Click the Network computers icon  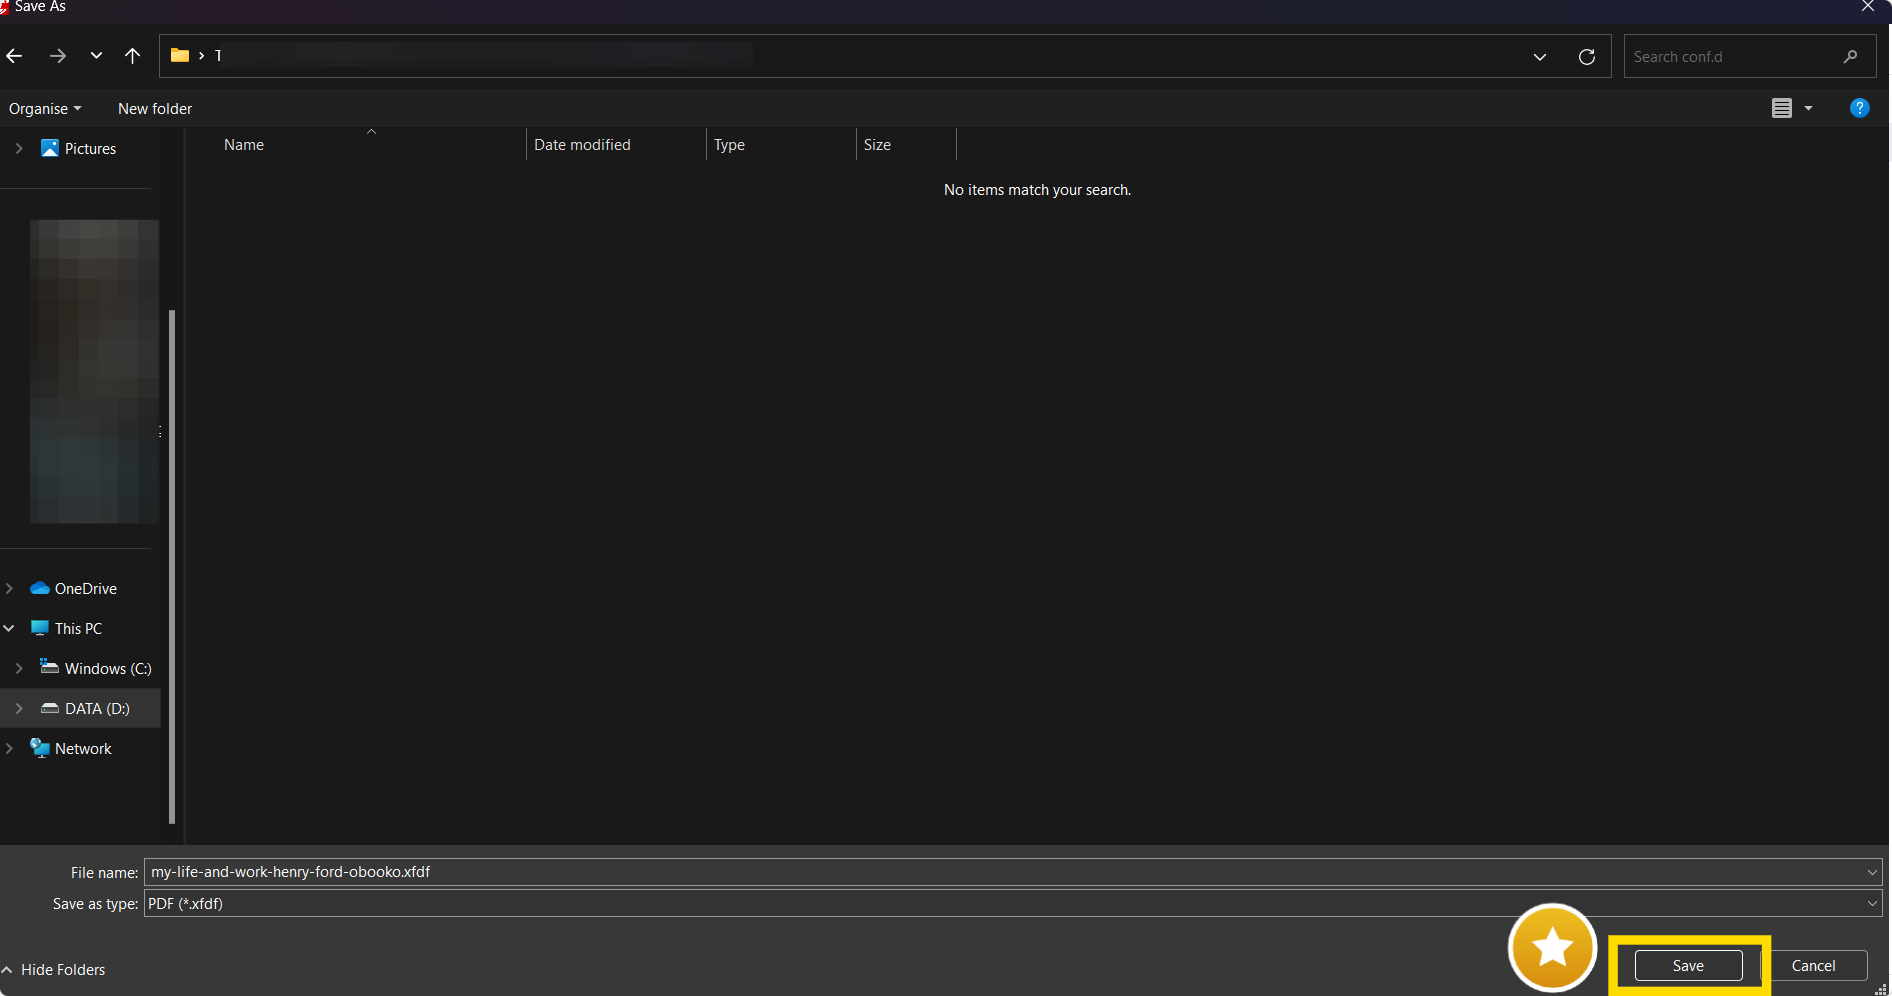(x=40, y=748)
